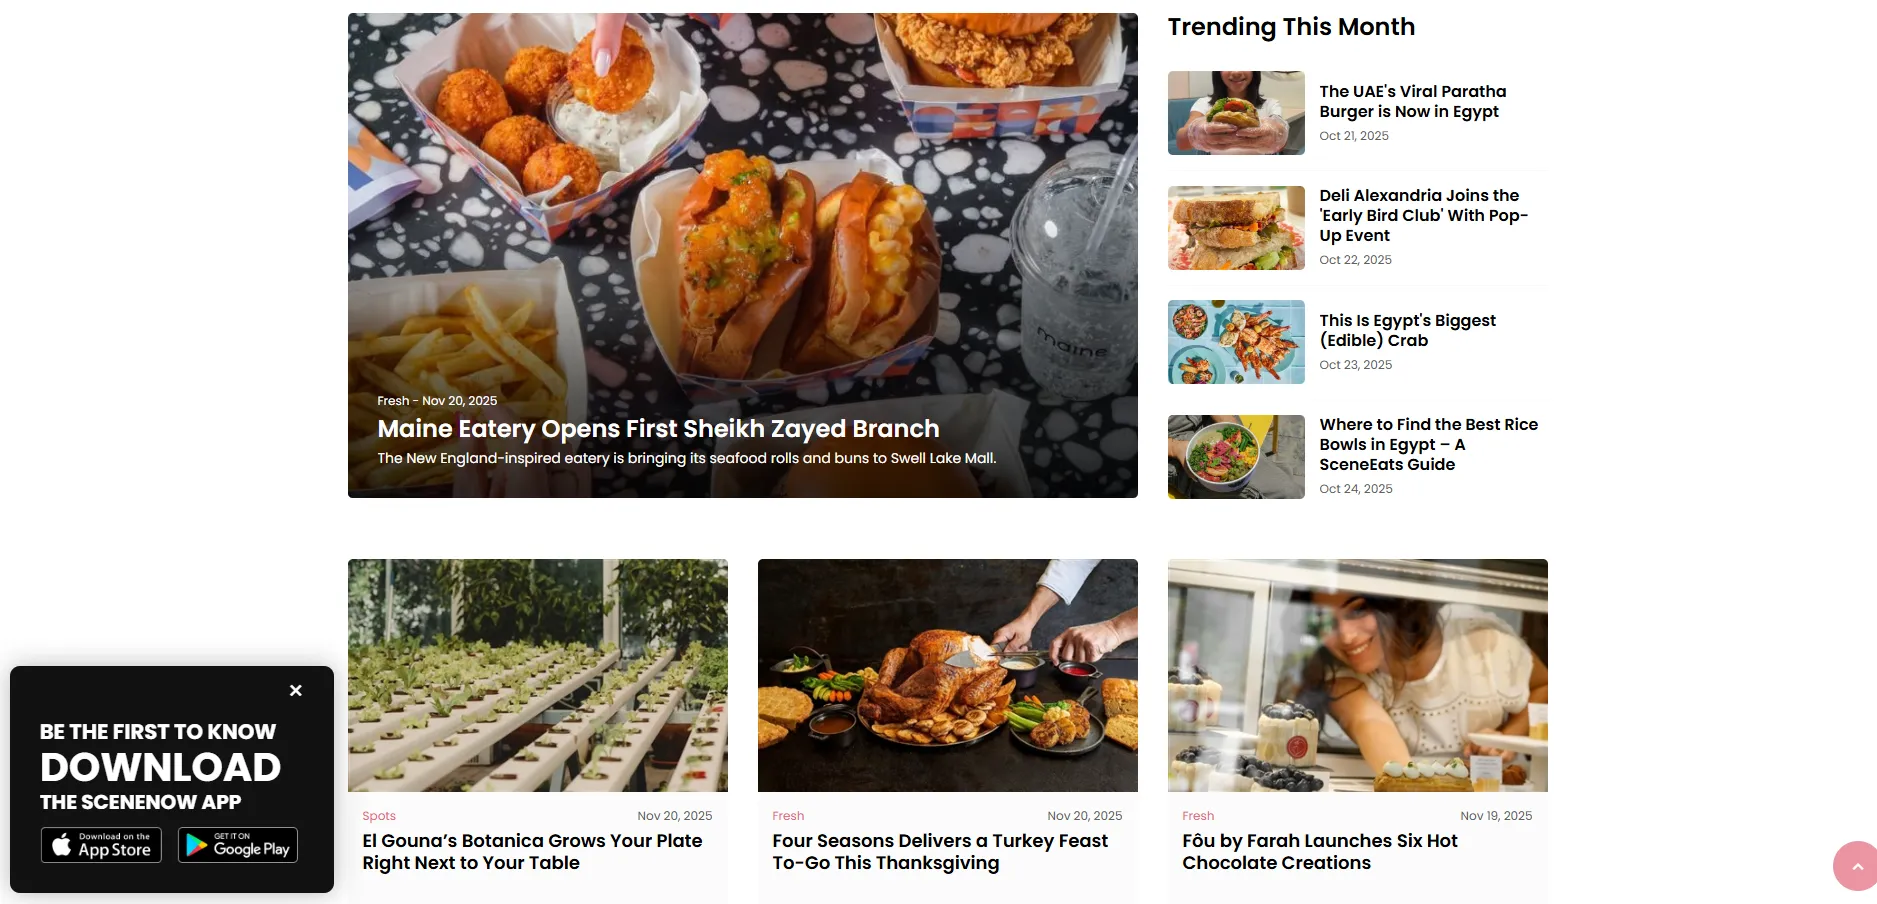Click the pink scroll-to-top arrow button
This screenshot has width=1877, height=904.
[x=1856, y=866]
